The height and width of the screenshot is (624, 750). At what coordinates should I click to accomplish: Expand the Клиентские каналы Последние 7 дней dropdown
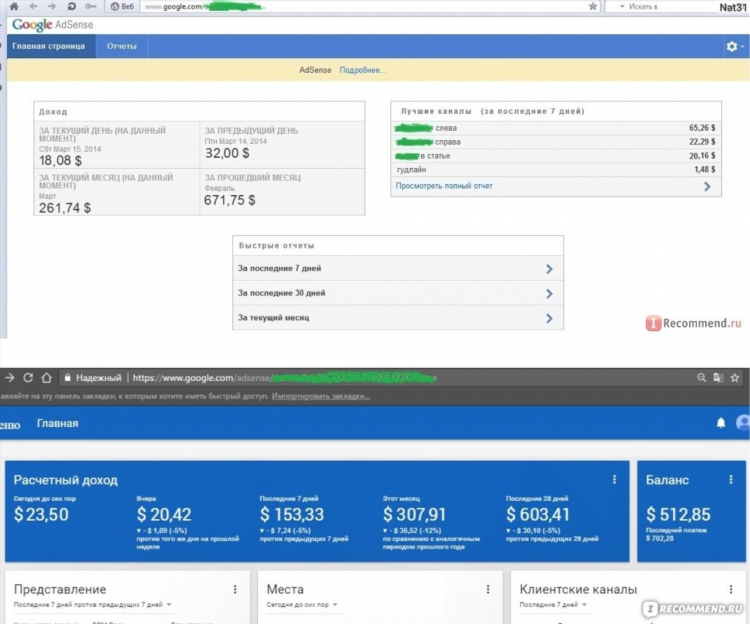553,605
